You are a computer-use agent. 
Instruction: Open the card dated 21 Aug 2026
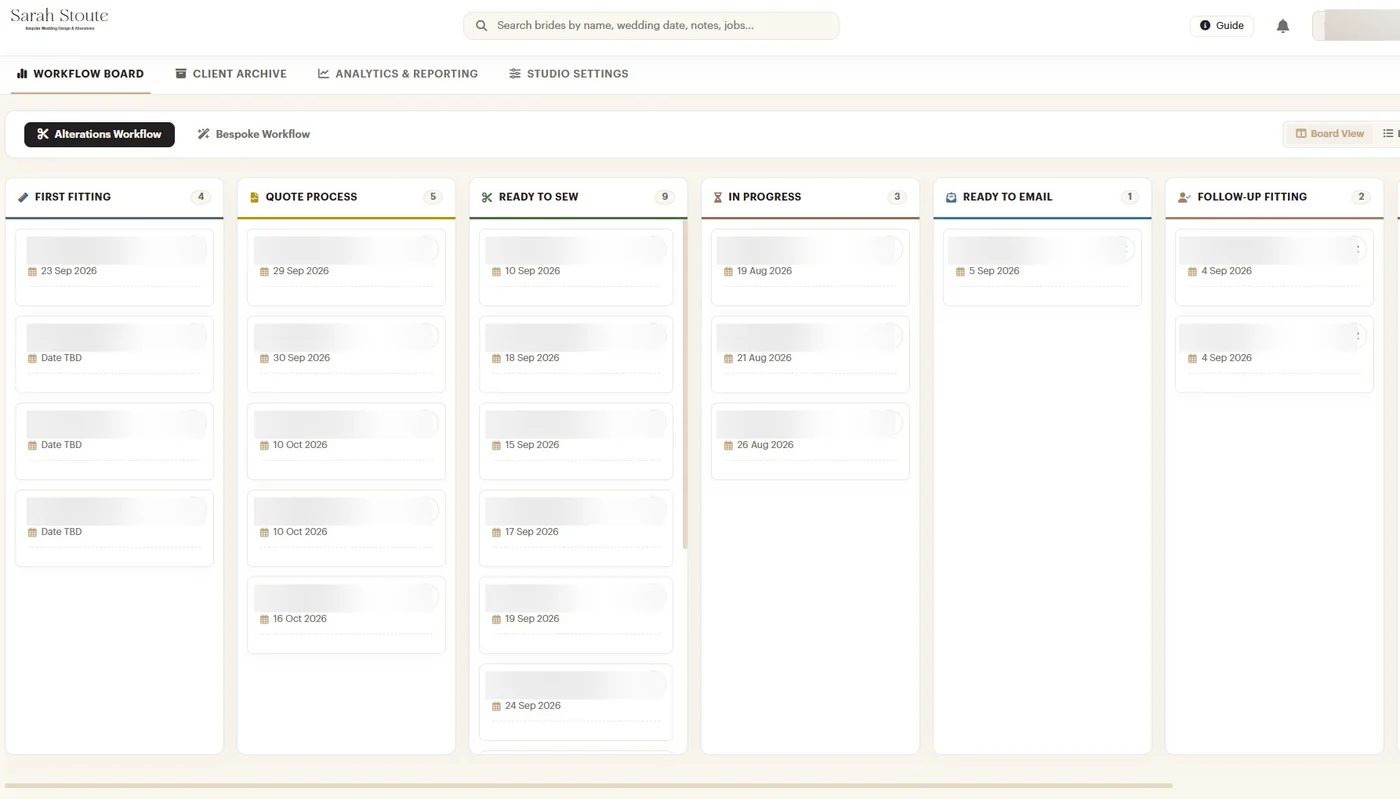point(810,354)
